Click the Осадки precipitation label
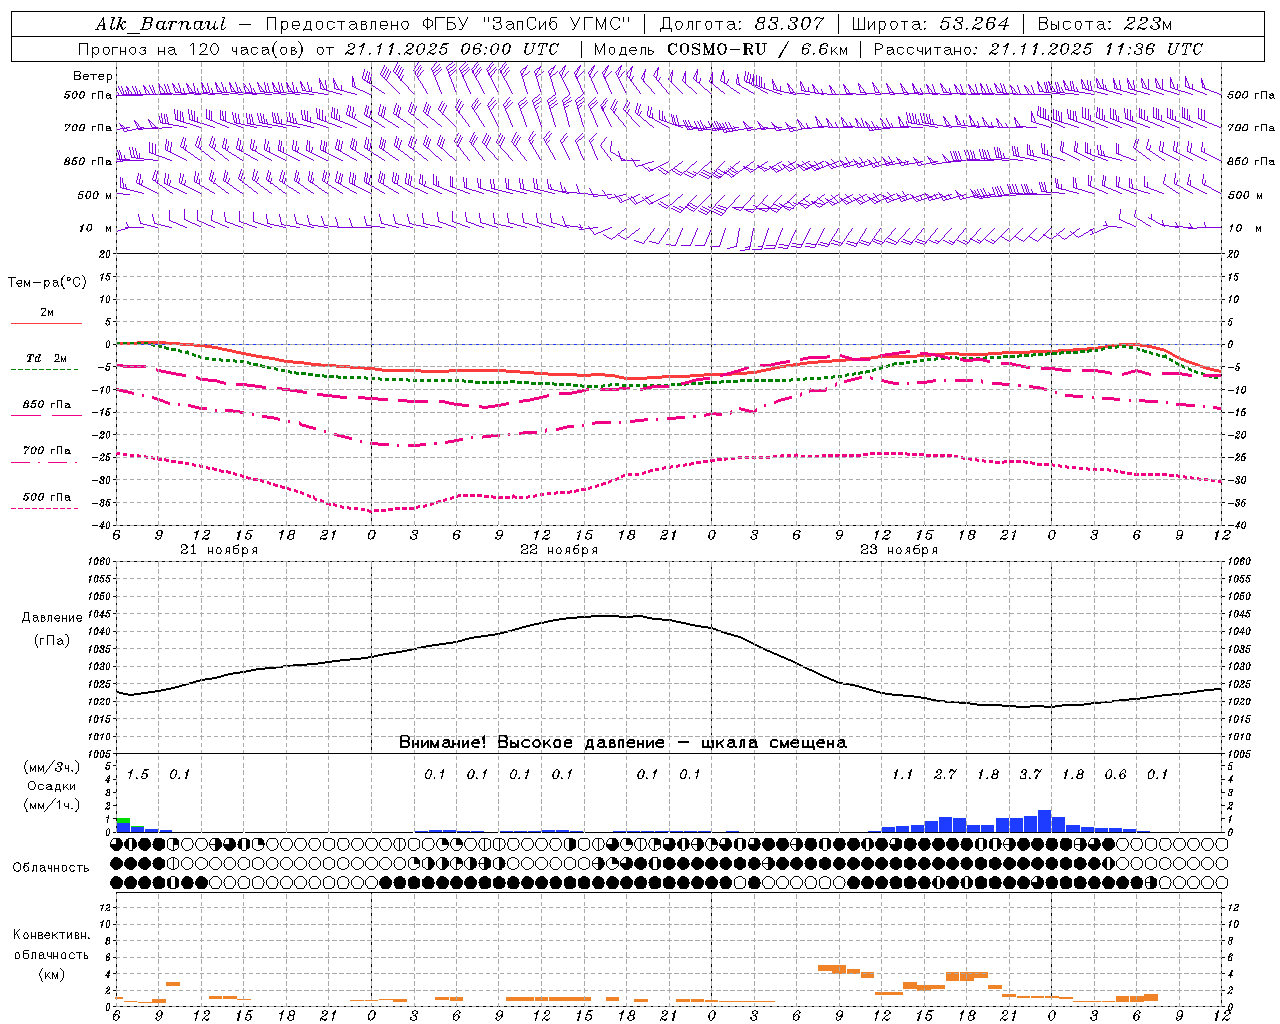The height and width of the screenshot is (1024, 1280). [51, 786]
